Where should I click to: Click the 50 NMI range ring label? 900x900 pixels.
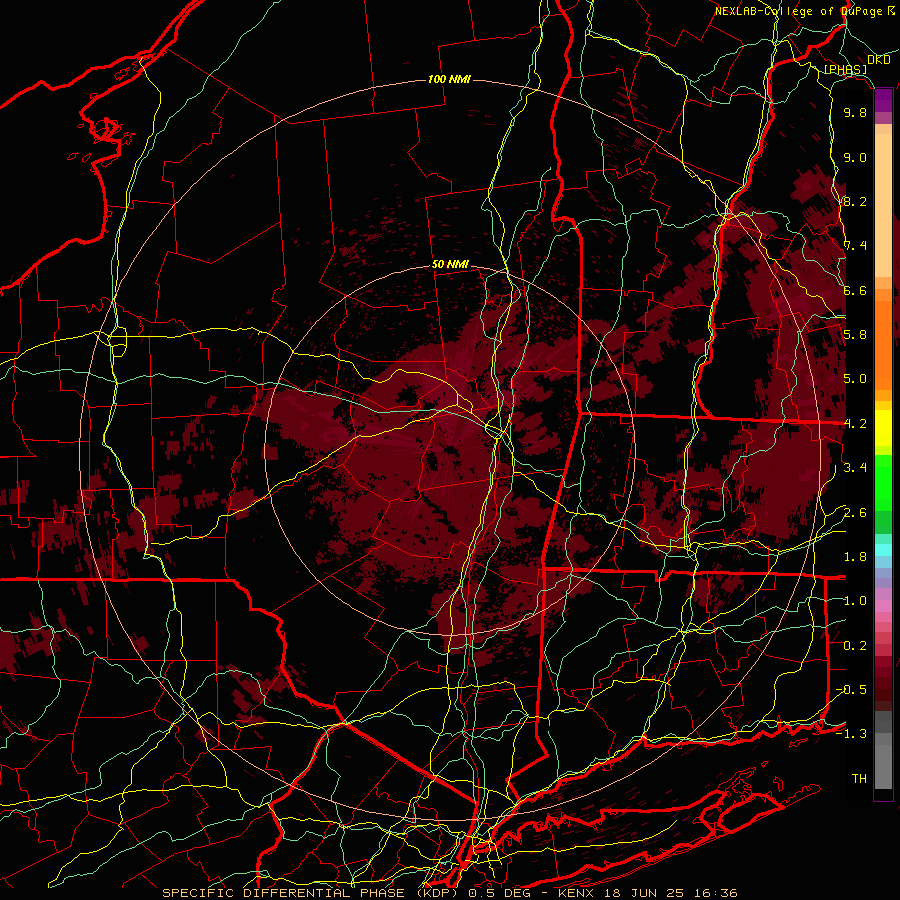(450, 265)
